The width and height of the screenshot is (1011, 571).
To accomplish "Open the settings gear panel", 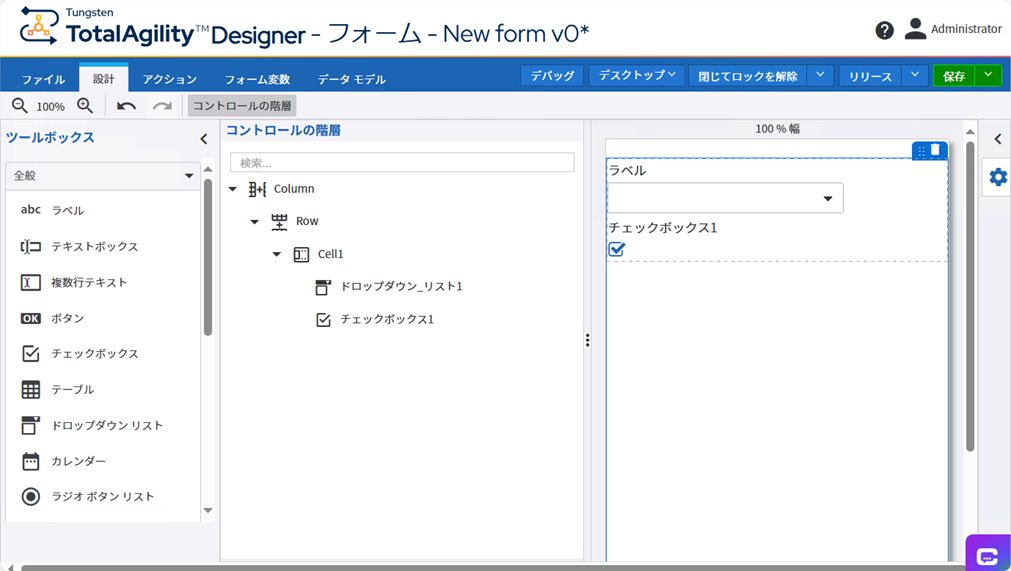I will point(997,177).
